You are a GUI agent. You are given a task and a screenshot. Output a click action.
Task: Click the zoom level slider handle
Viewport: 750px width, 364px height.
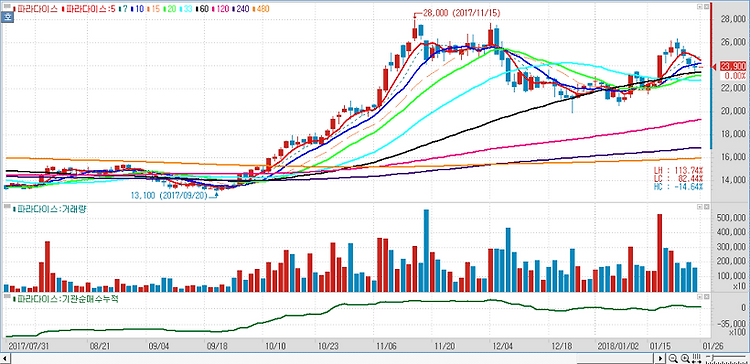[713, 358]
